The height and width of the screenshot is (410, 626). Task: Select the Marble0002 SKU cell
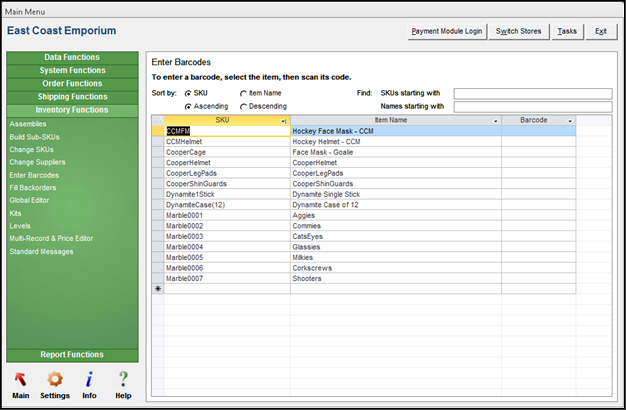tap(227, 226)
